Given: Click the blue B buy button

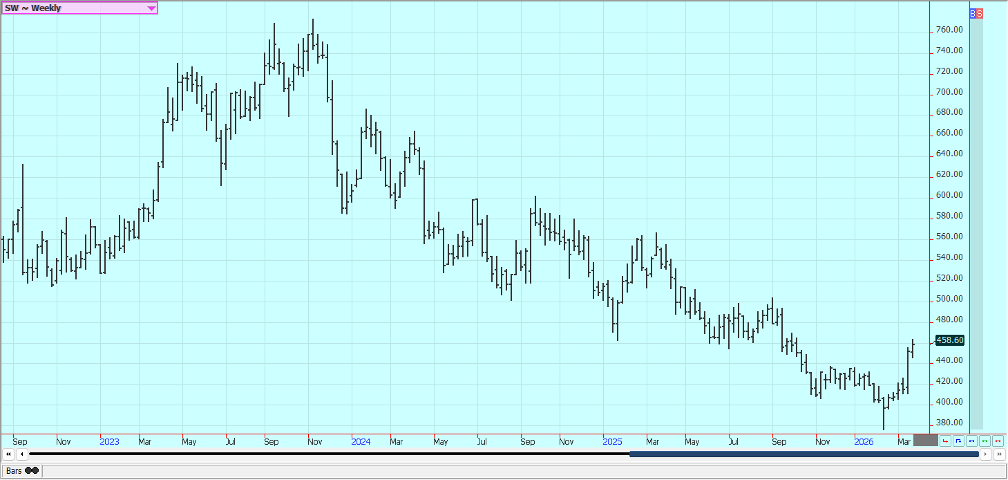Looking at the screenshot, I should [973, 14].
